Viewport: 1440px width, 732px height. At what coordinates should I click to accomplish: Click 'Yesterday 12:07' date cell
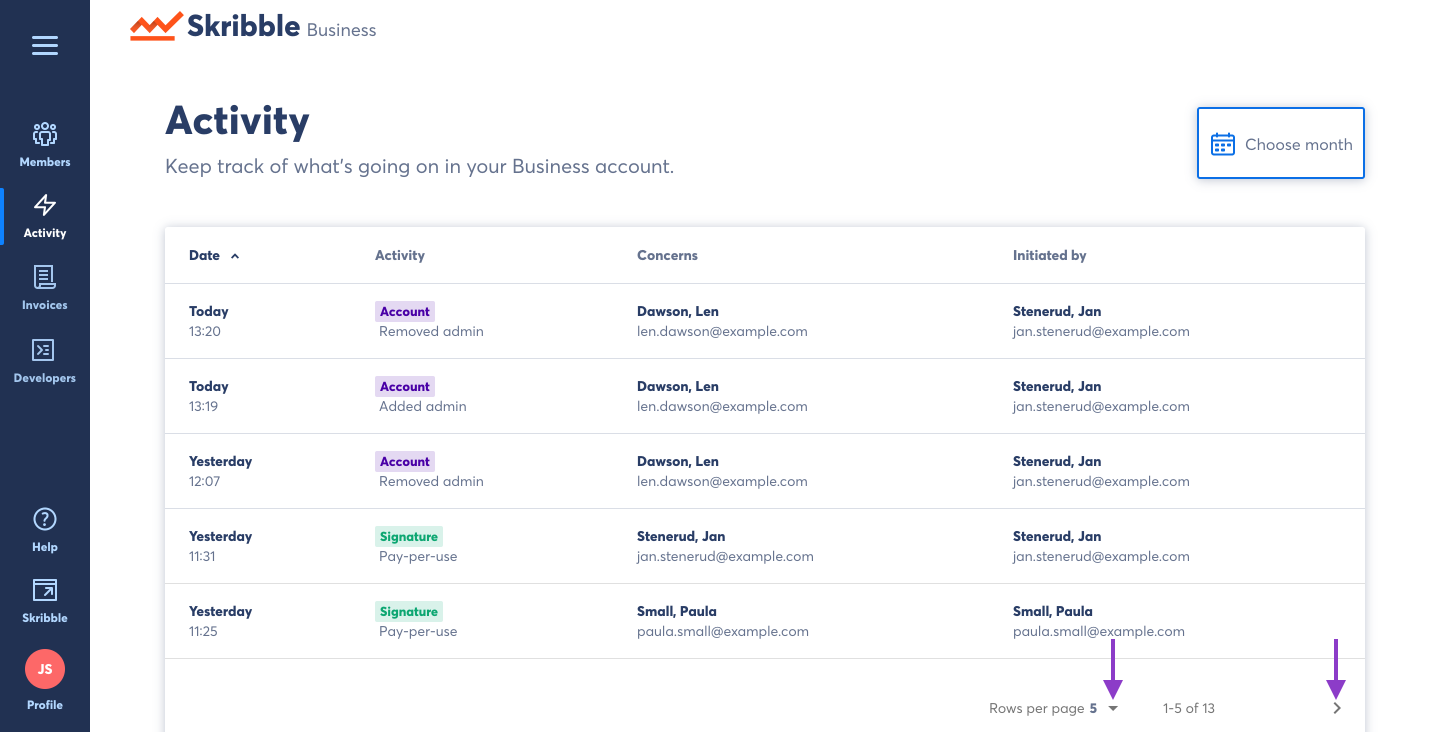click(221, 471)
